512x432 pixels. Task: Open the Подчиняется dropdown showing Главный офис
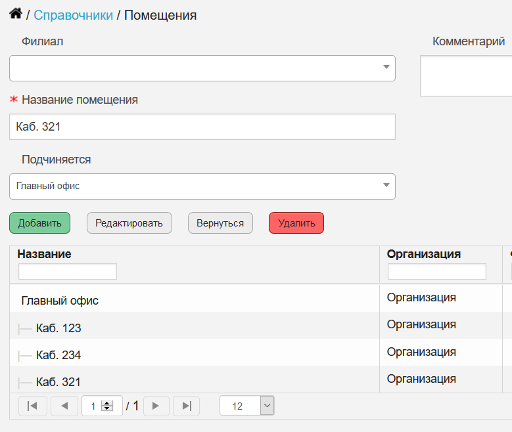[202, 186]
